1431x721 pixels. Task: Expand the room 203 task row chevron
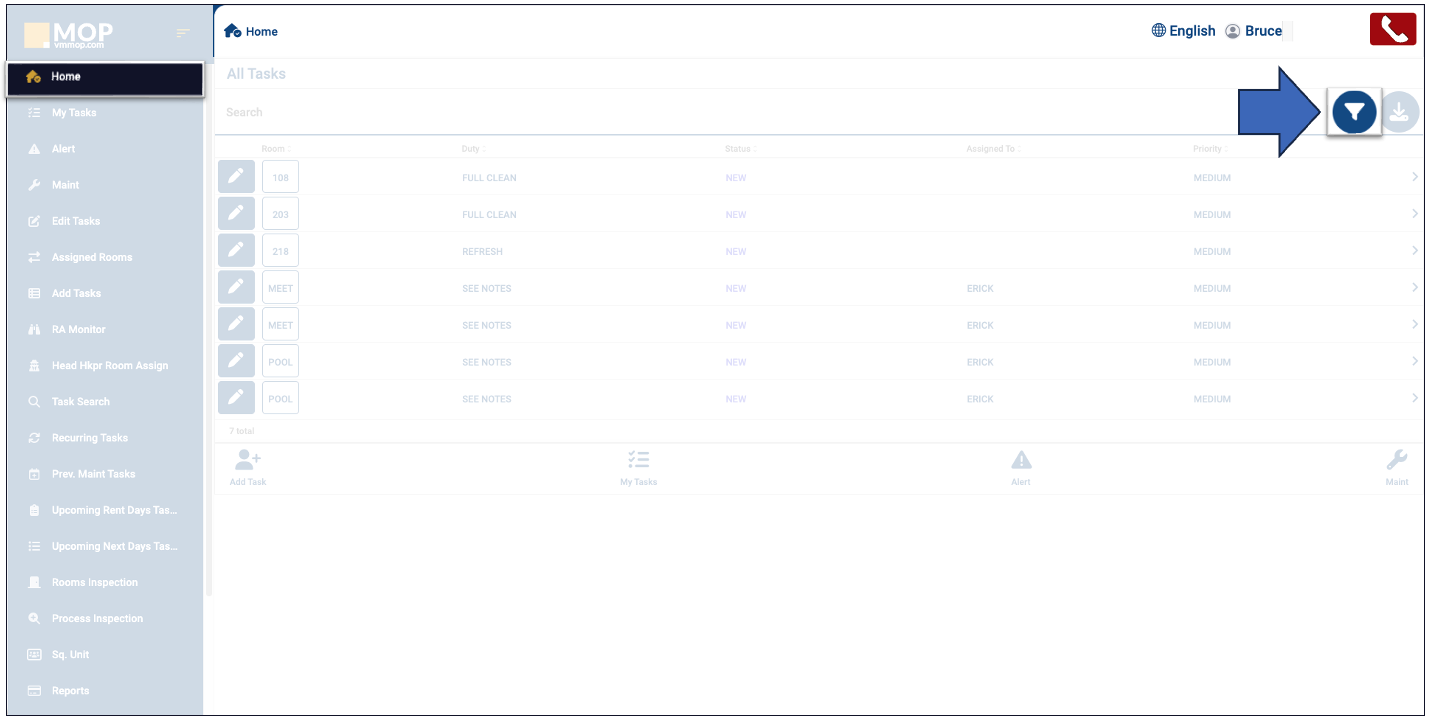(1414, 214)
